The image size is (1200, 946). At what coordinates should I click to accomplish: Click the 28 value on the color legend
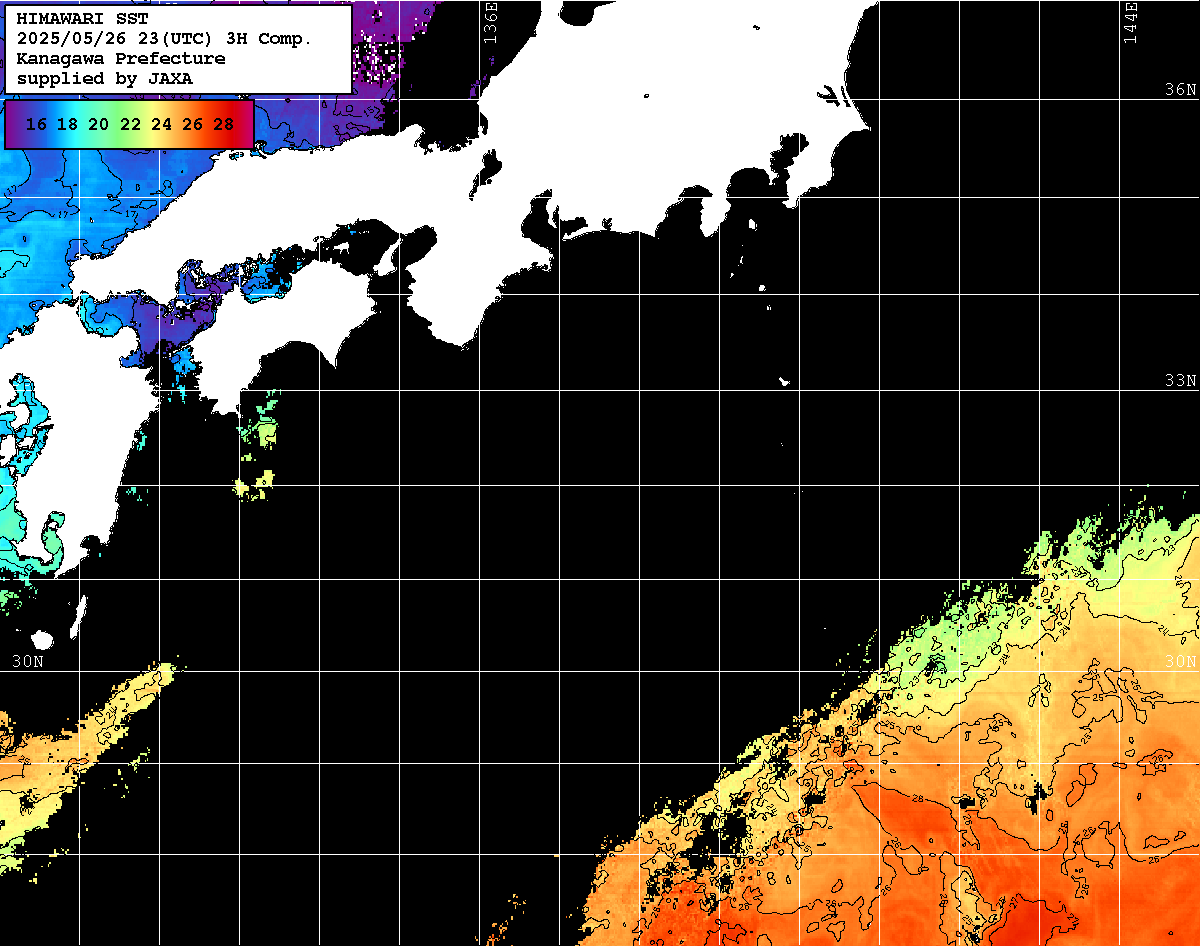pyautogui.click(x=223, y=124)
